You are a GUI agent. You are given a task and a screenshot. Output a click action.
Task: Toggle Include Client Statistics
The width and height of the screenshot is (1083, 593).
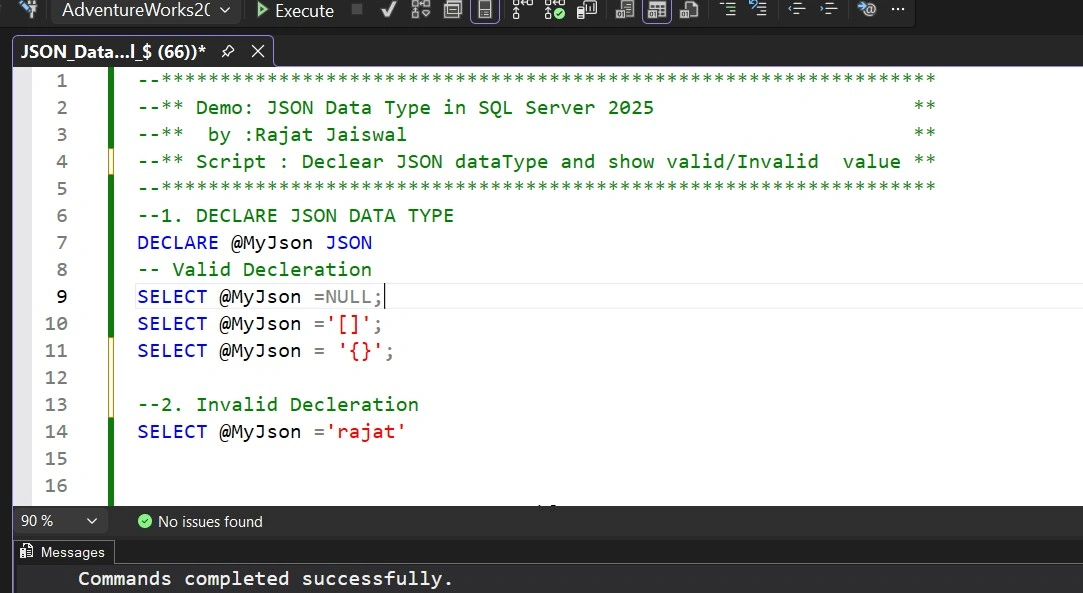tap(587, 10)
